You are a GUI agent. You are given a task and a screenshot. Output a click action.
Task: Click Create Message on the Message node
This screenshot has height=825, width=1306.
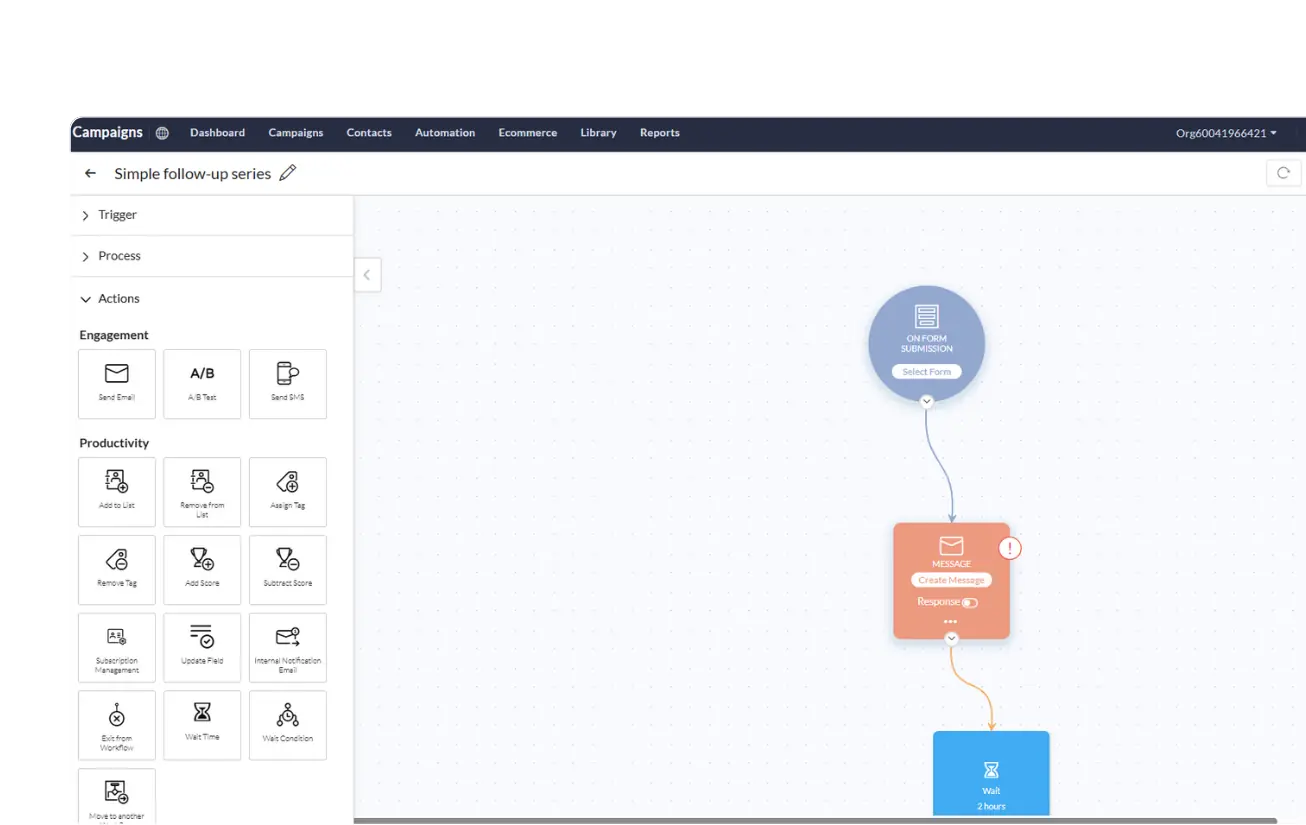(x=951, y=580)
